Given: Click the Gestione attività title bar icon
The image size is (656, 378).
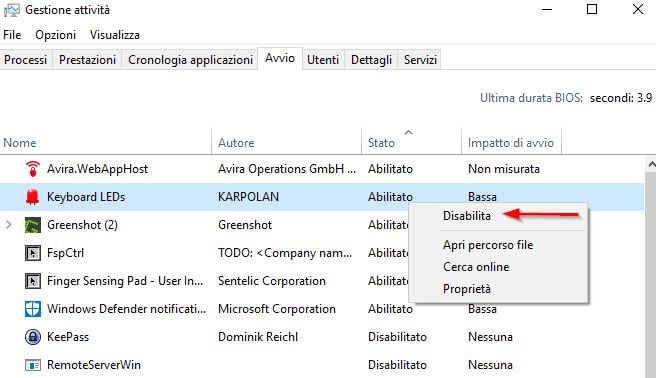Looking at the screenshot, I should [x=11, y=10].
